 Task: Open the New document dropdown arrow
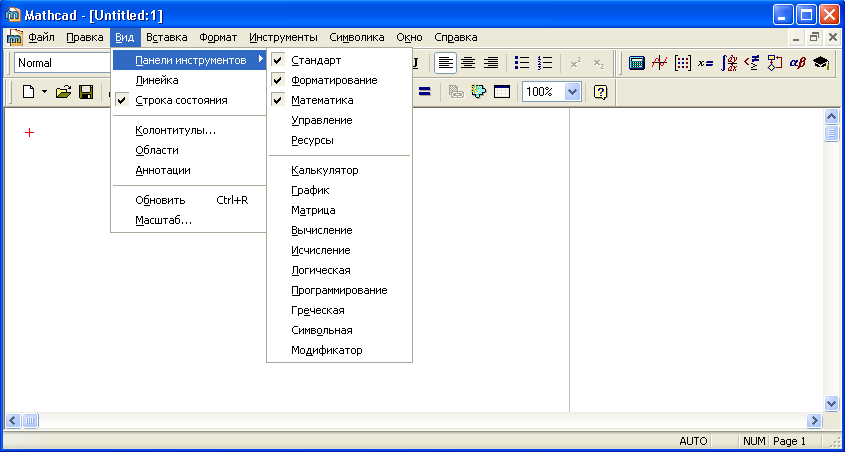(x=45, y=92)
